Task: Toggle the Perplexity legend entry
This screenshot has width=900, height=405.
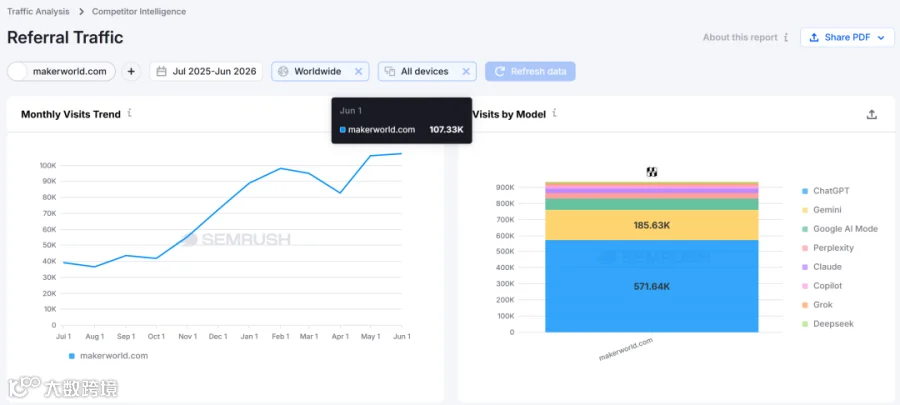Action: point(828,248)
